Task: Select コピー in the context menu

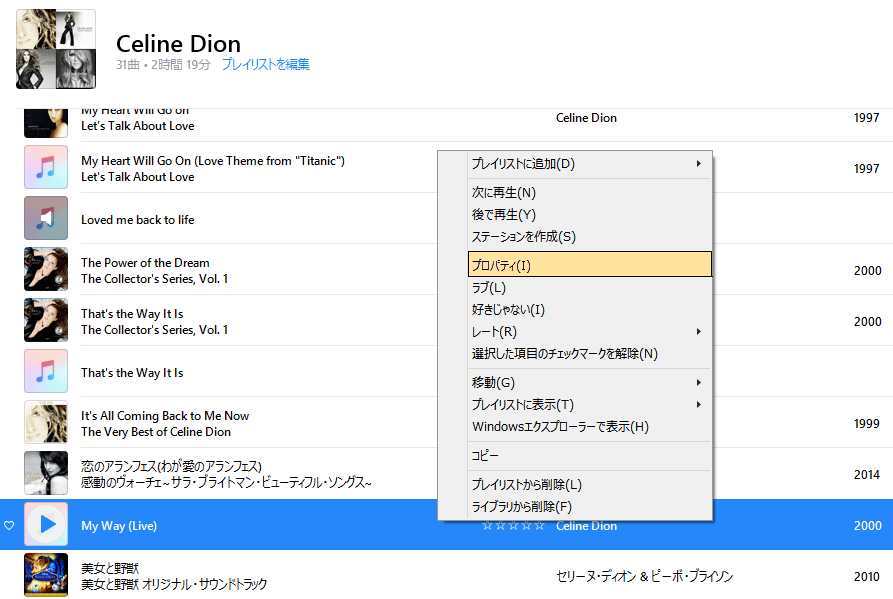Action: click(590, 456)
